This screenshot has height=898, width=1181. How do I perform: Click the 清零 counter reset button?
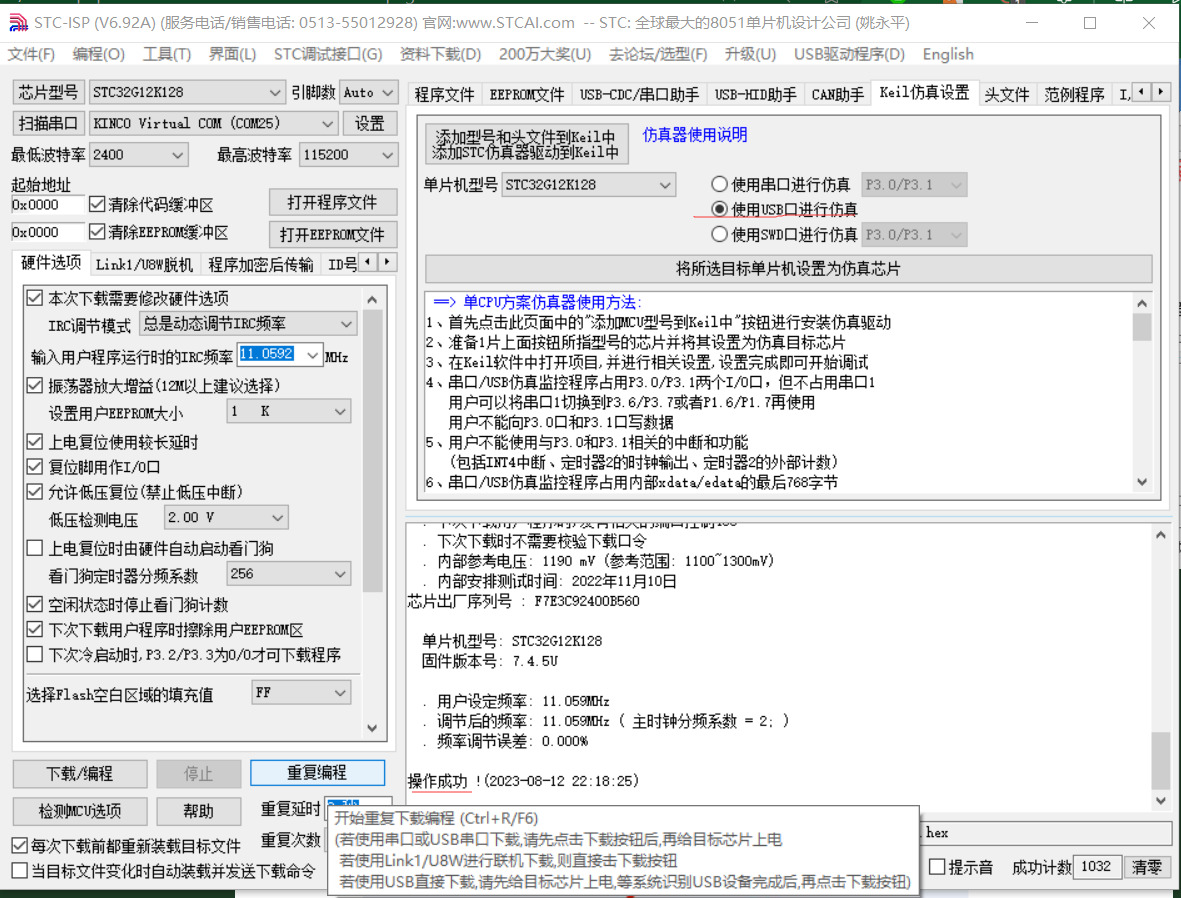(x=1147, y=867)
